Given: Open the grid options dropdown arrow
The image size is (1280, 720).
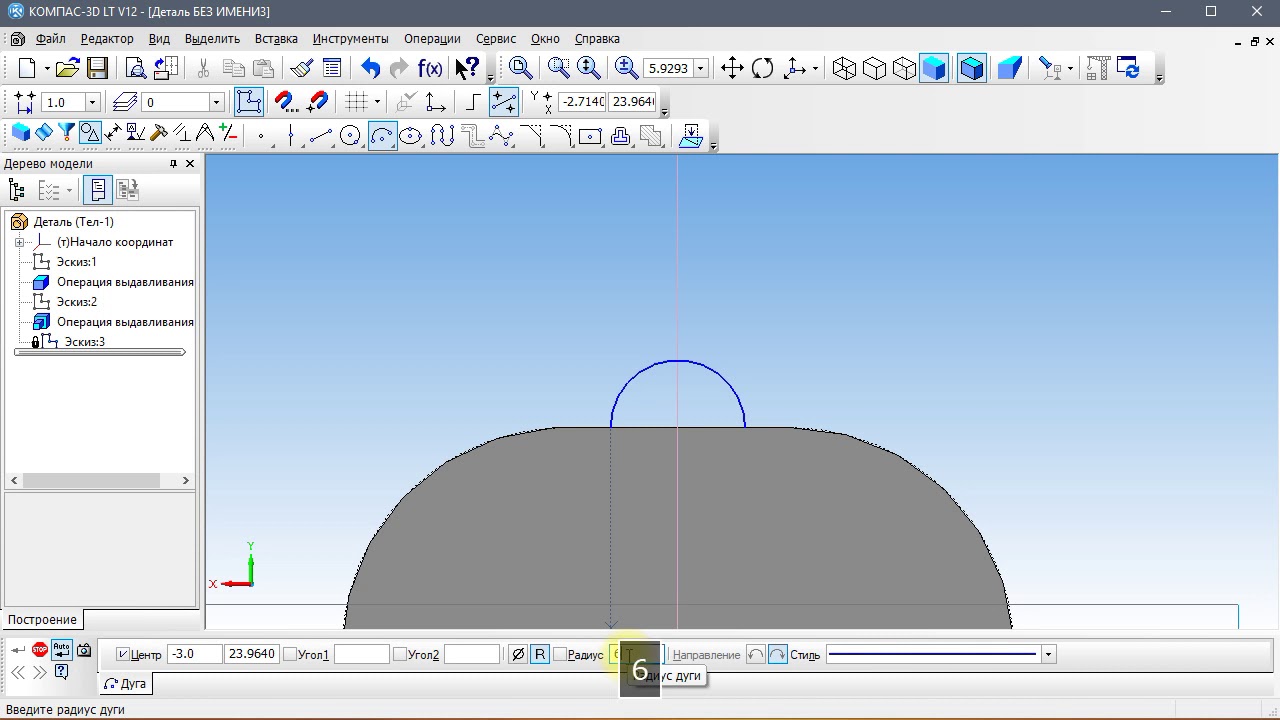Looking at the screenshot, I should pos(377,102).
